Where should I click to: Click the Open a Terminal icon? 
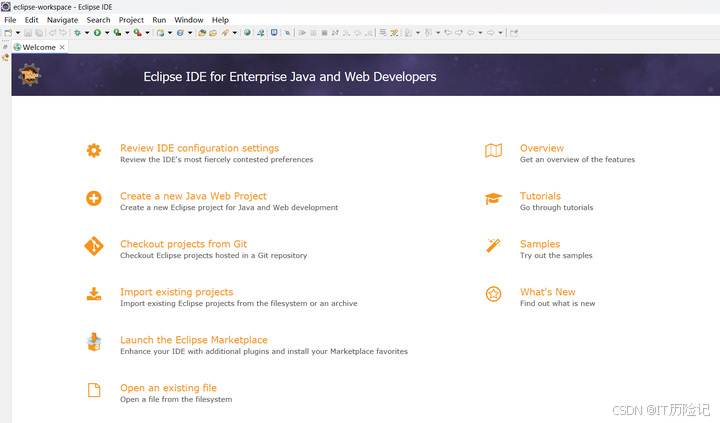point(274,33)
